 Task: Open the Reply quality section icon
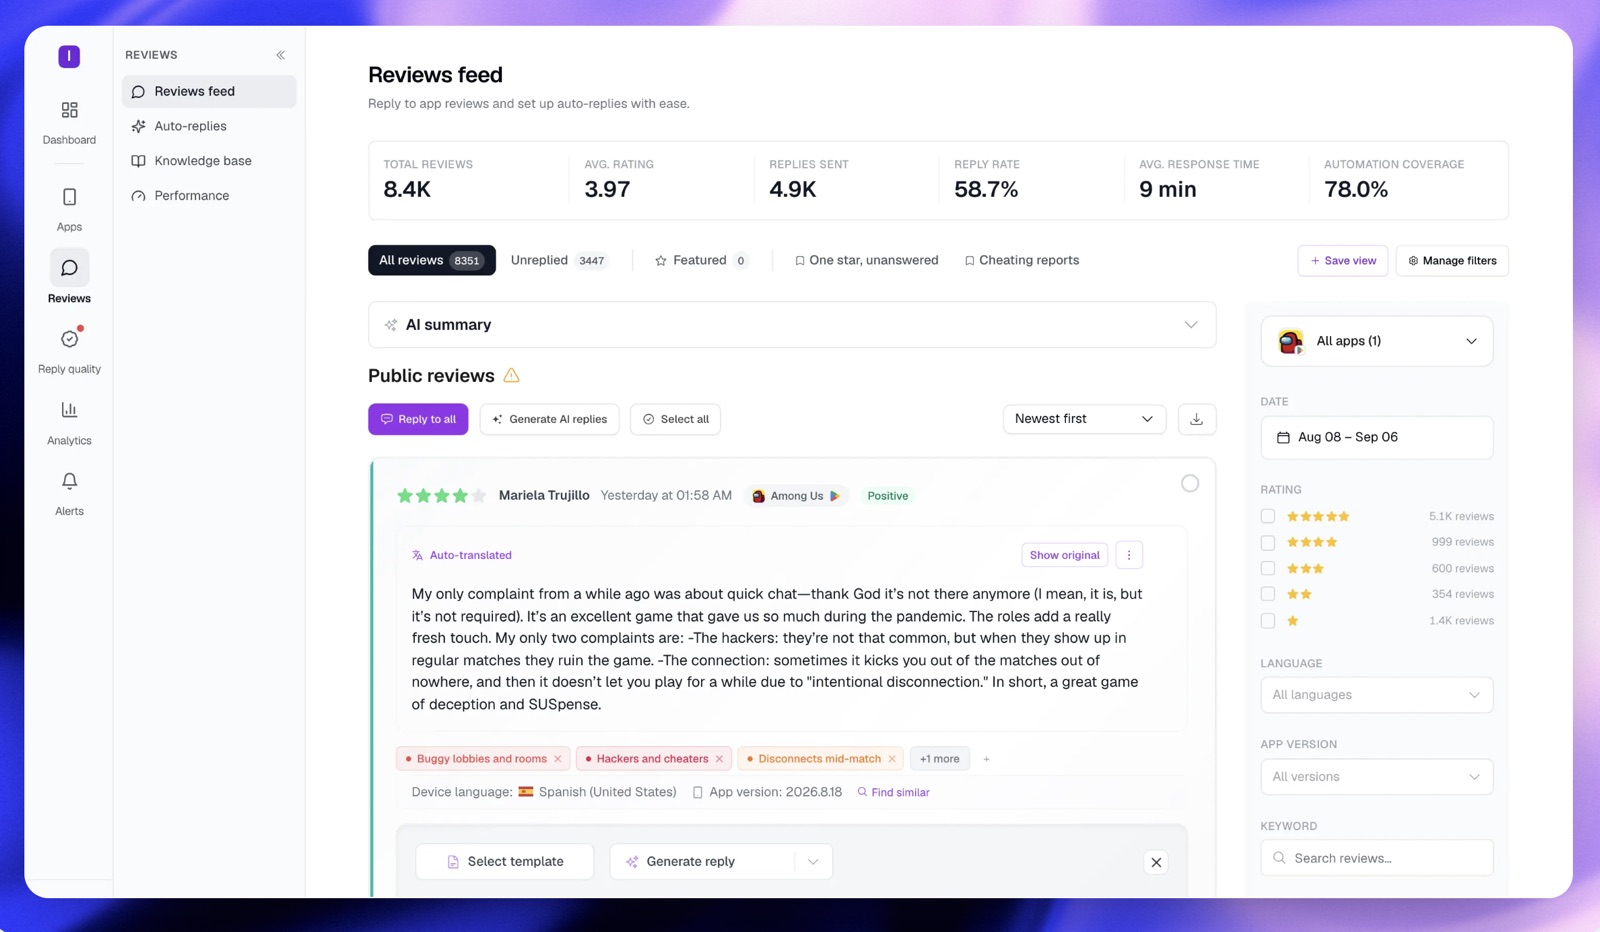coord(69,339)
